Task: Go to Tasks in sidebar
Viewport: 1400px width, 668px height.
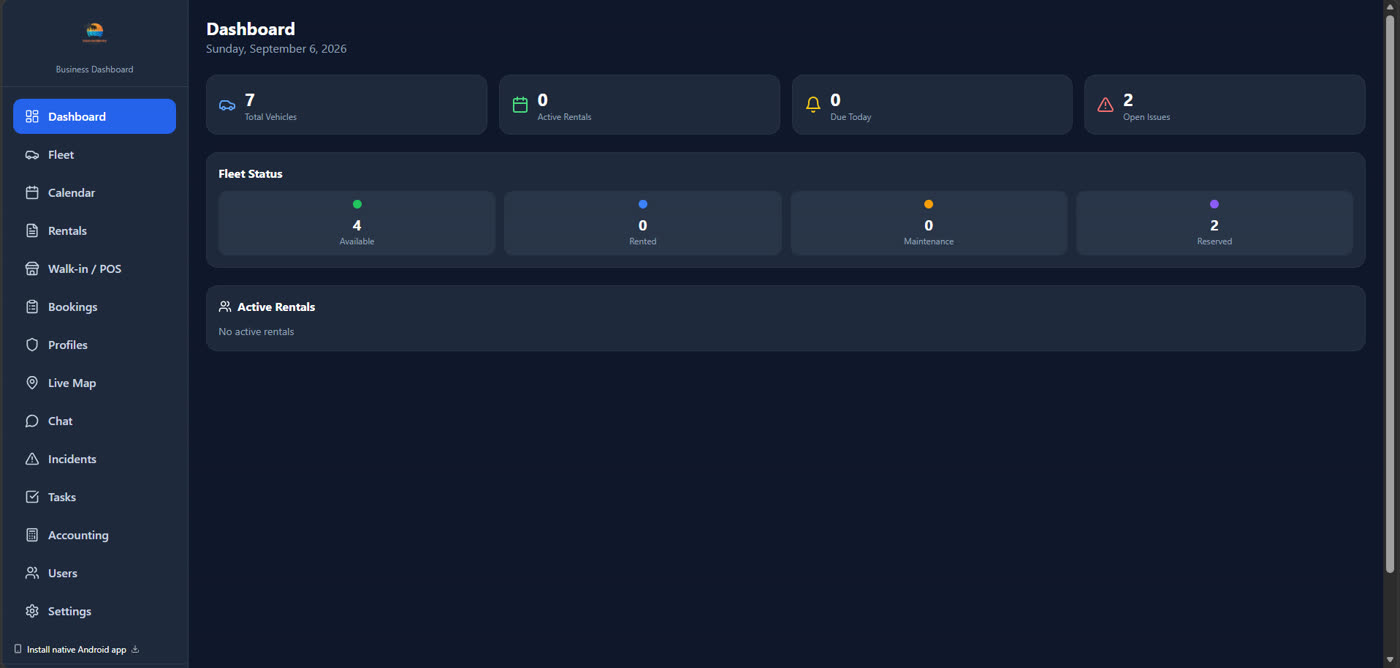Action: [x=94, y=497]
